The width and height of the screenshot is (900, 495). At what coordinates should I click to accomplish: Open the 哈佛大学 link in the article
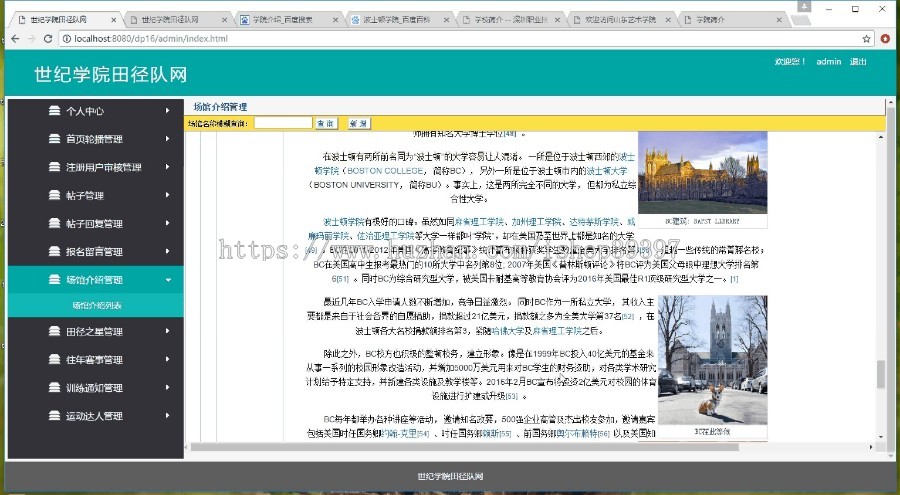pyautogui.click(x=507, y=331)
